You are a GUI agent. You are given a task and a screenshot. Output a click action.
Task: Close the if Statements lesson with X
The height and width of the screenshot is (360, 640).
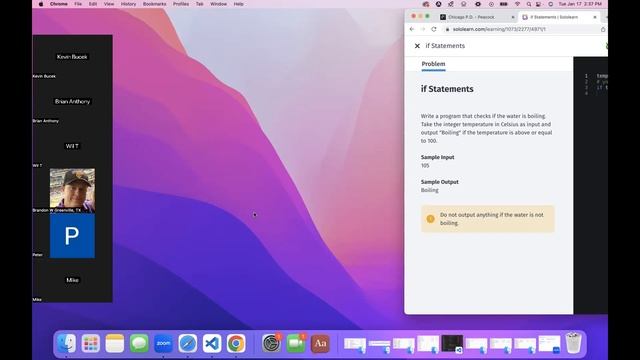tap(417, 46)
